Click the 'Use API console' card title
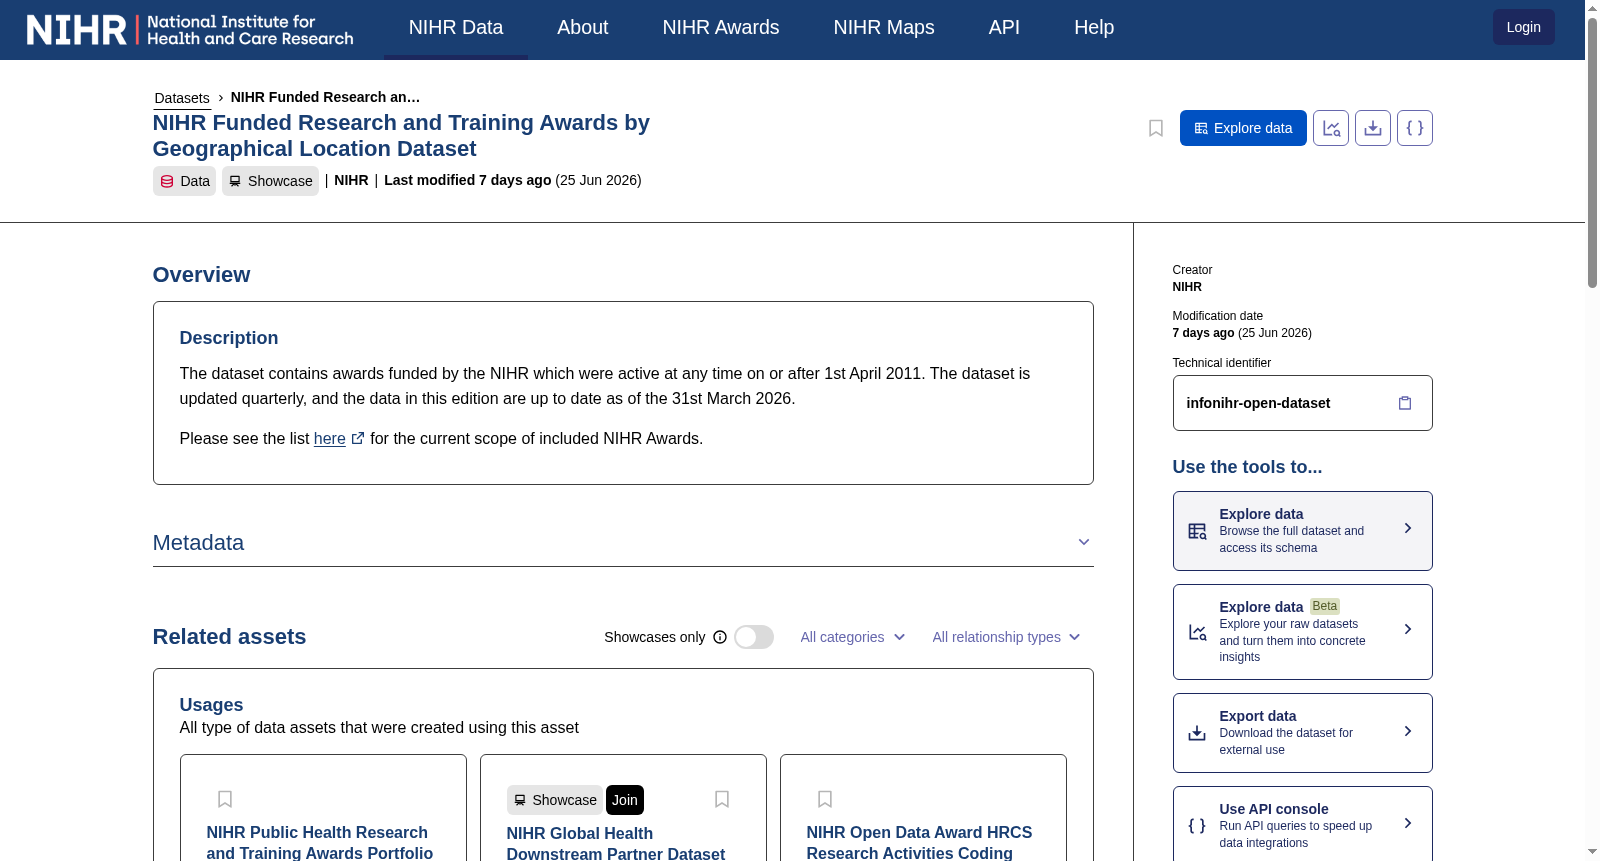This screenshot has height=861, width=1600. [1274, 809]
